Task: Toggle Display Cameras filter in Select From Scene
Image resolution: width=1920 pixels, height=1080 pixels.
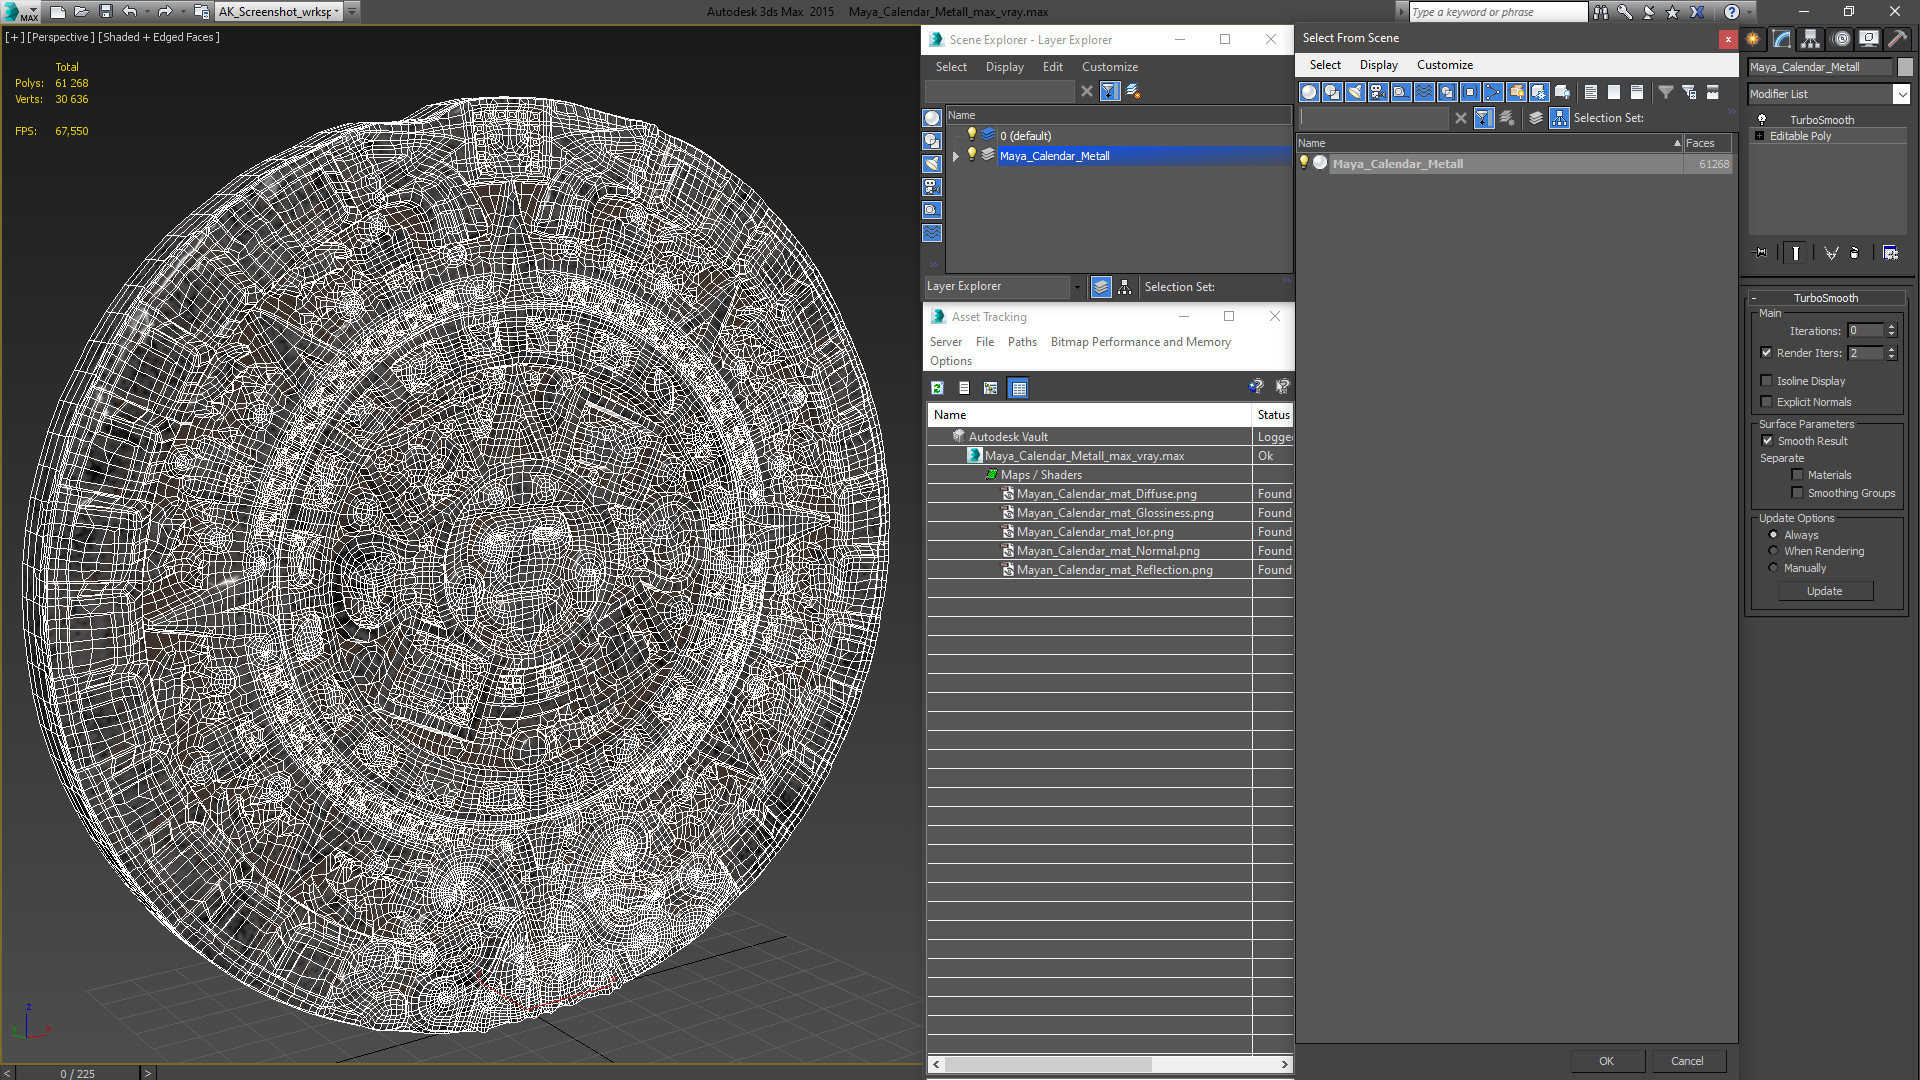Action: (1378, 92)
